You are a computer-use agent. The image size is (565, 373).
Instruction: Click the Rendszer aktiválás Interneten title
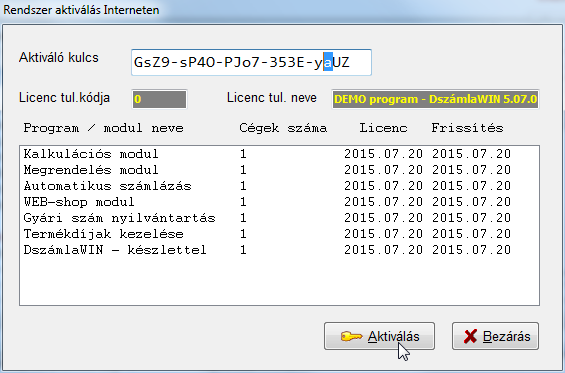click(x=81, y=10)
